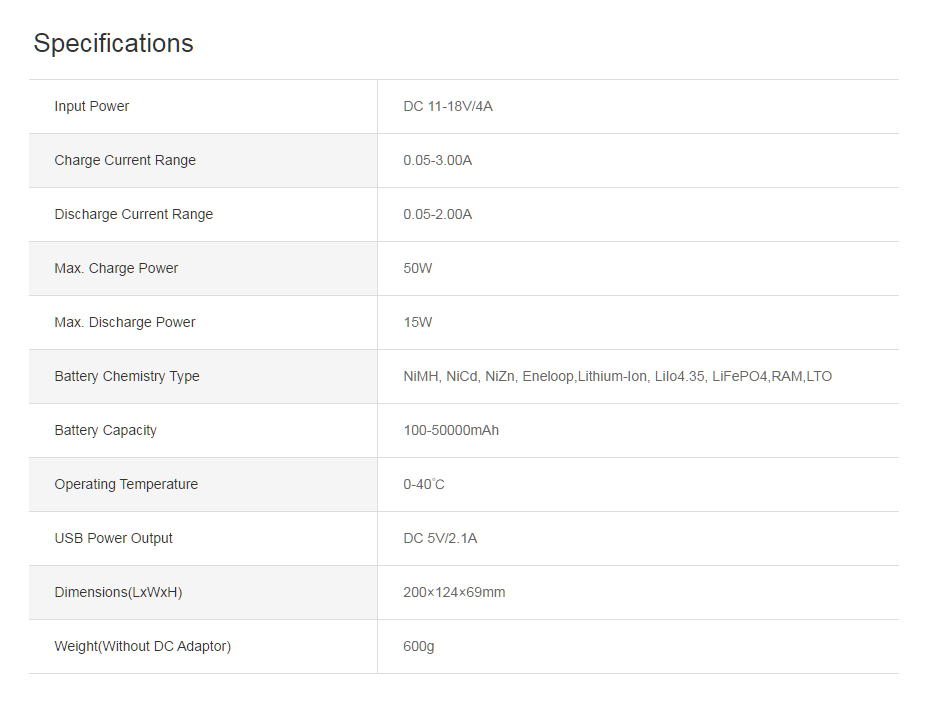Click the Discharge Current Range label
Image resolution: width=927 pixels, height=705 pixels.
click(x=134, y=215)
